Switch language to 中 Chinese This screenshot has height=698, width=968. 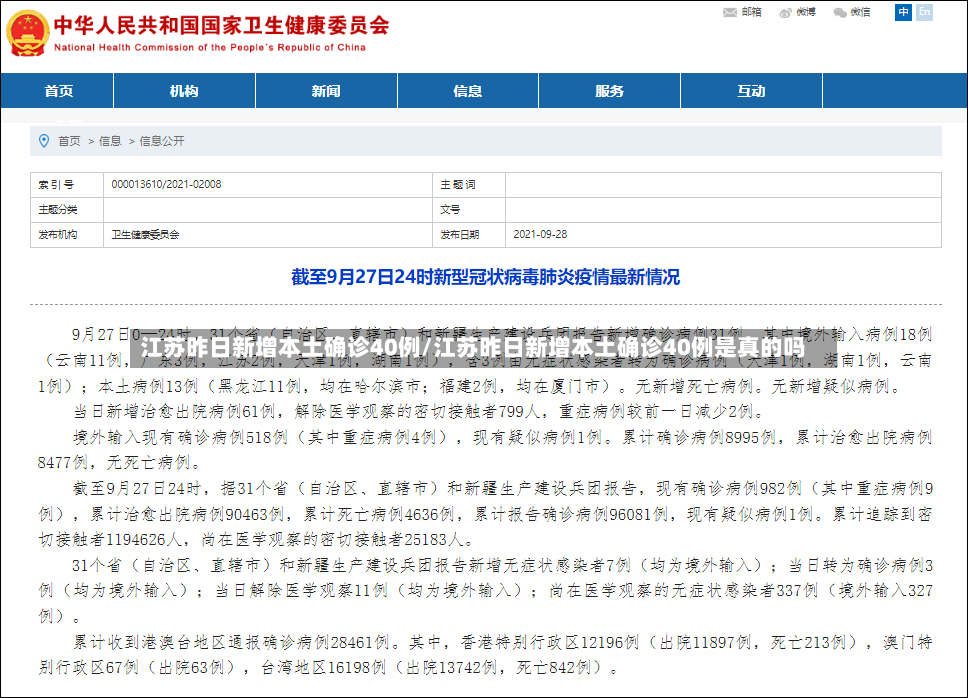903,12
